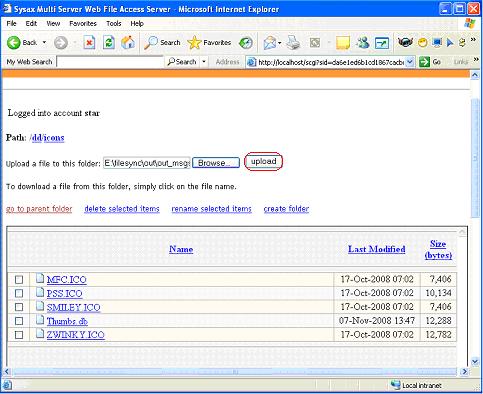Expand the Mail dropdown arrow
Screen dimensions: 483x394
(x=280, y=43)
